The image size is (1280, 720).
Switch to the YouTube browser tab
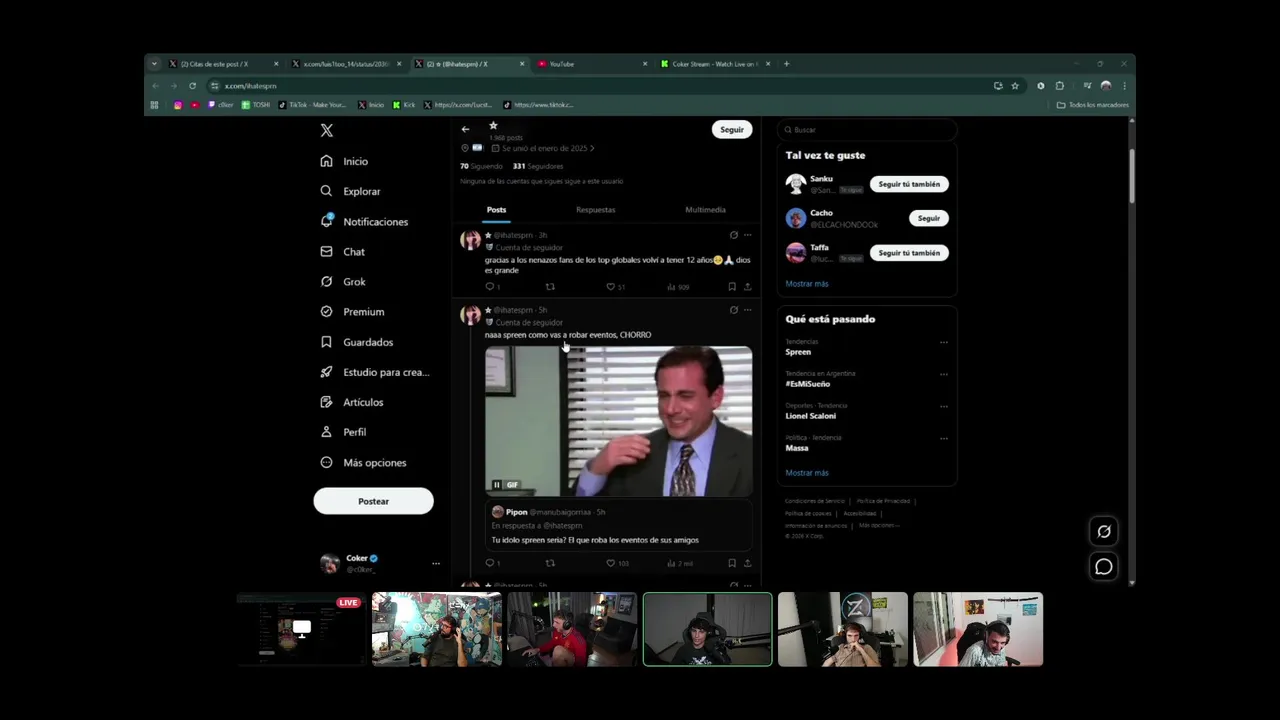click(592, 64)
